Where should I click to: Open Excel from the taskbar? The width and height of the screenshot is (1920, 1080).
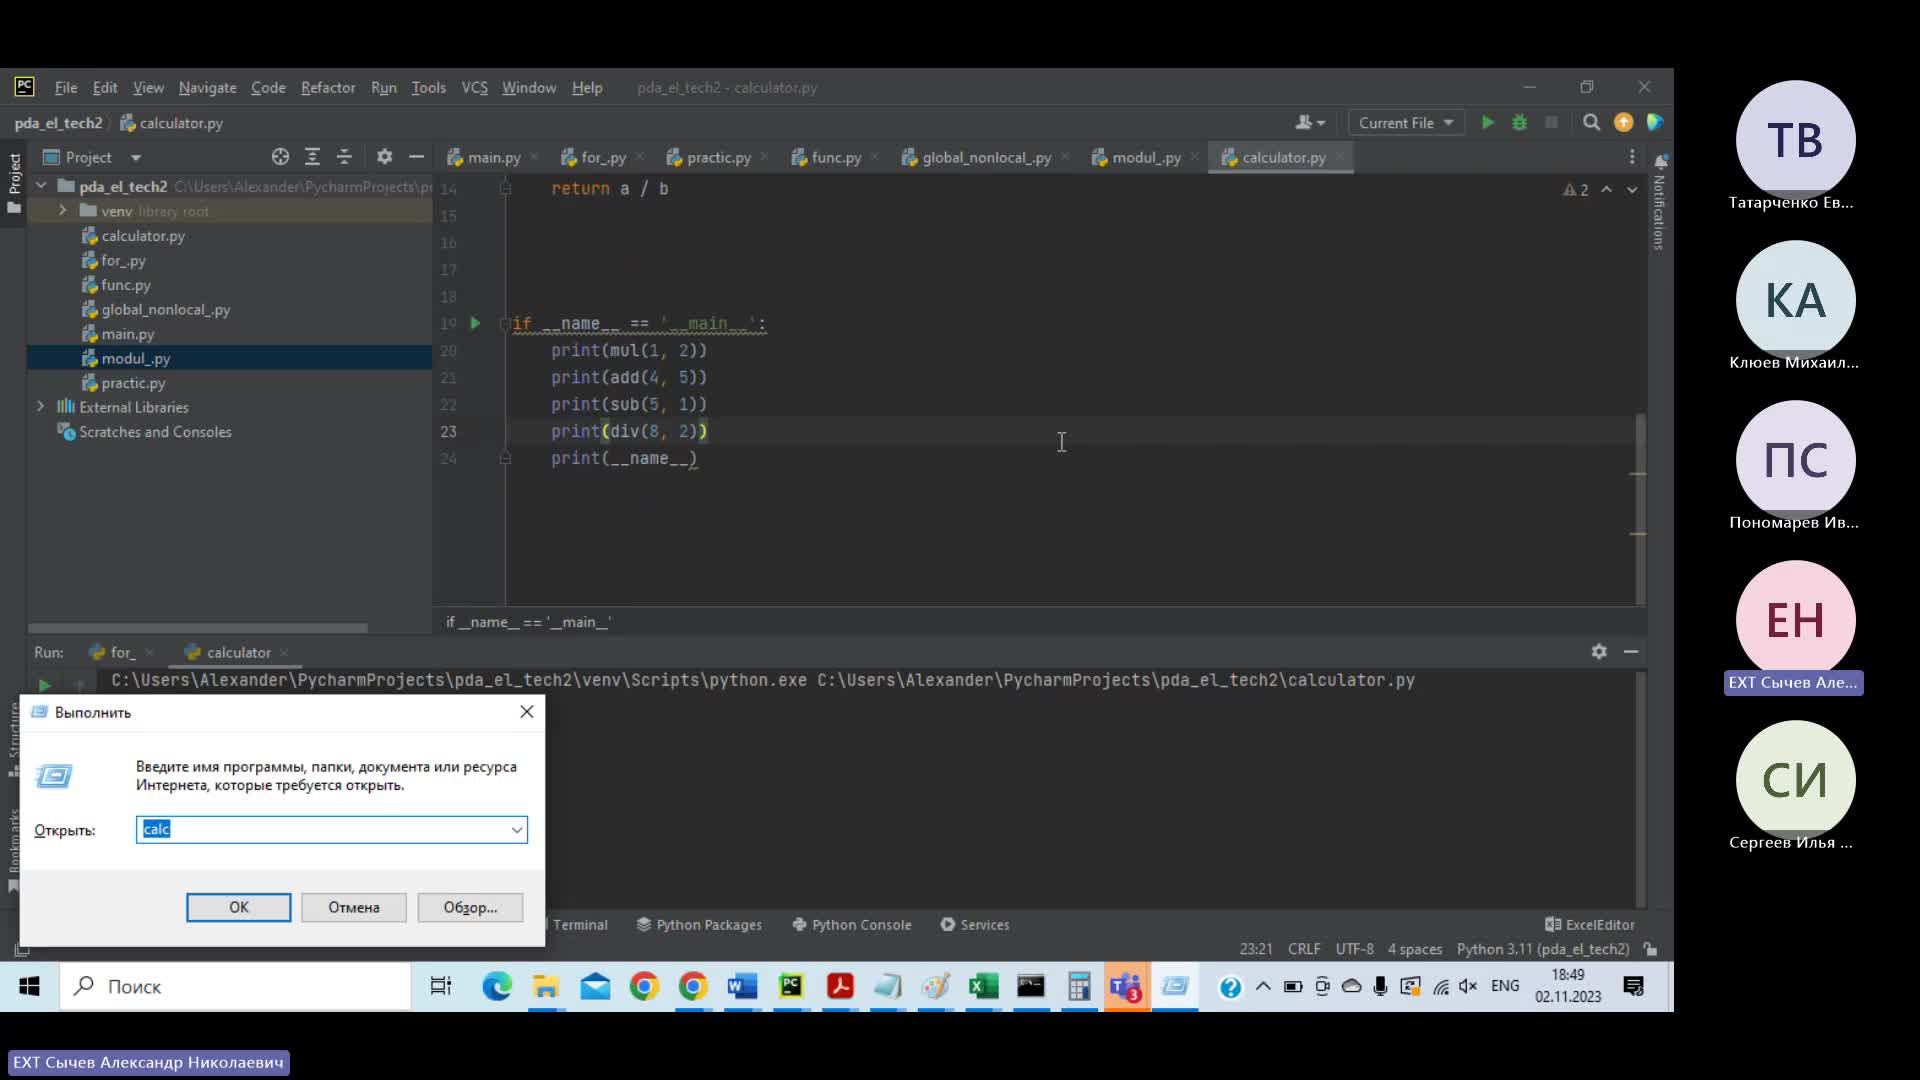983,986
